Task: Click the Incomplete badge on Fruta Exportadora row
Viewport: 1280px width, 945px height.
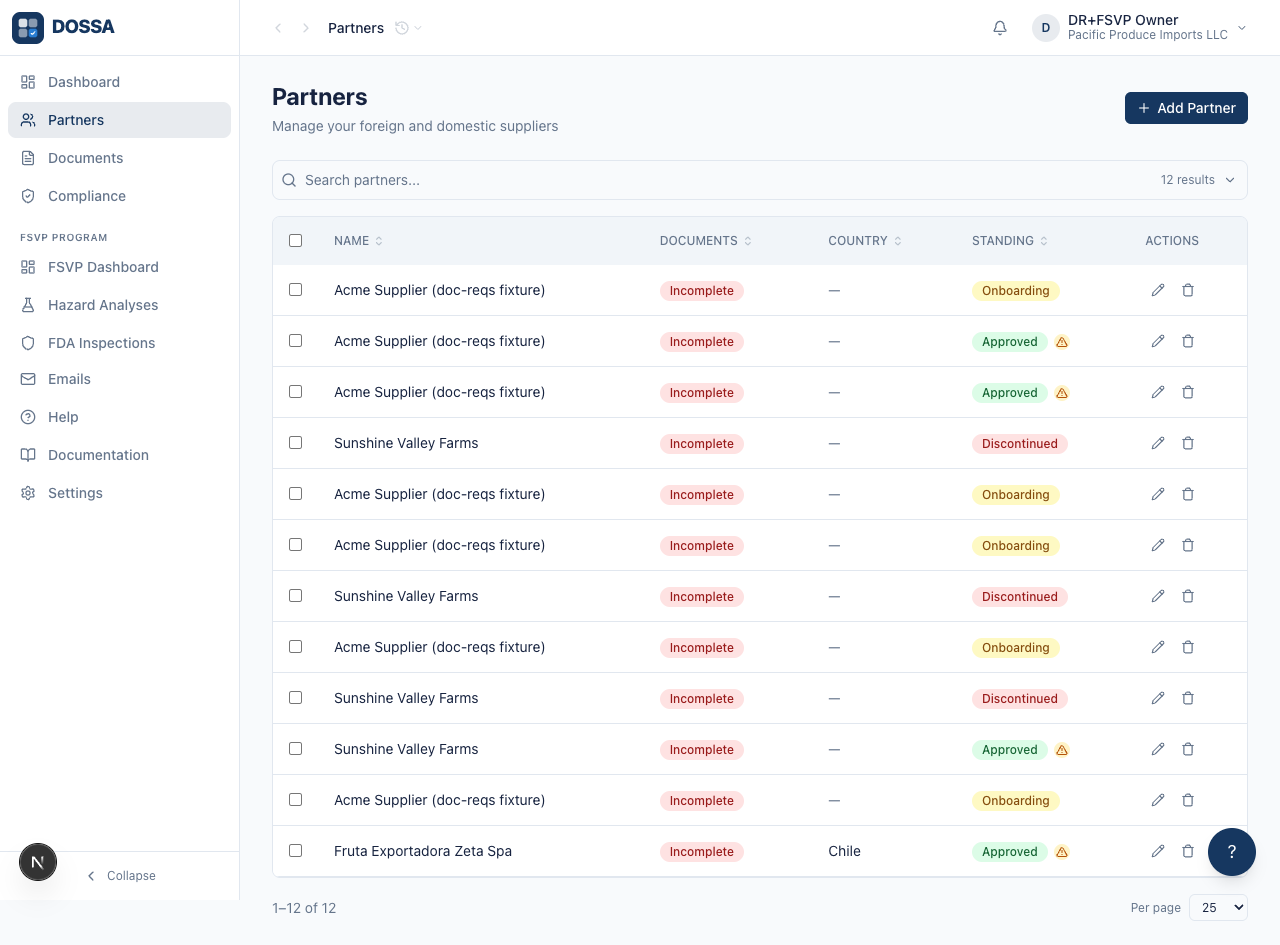Action: 702,852
